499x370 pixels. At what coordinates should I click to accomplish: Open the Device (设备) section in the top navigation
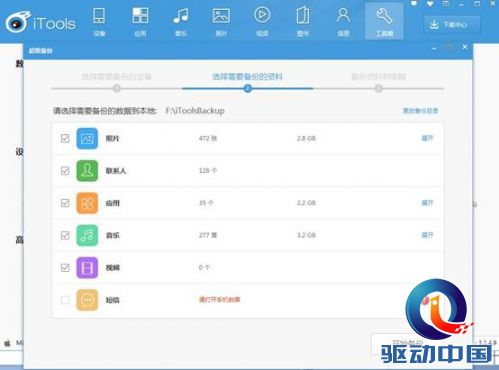[99, 21]
